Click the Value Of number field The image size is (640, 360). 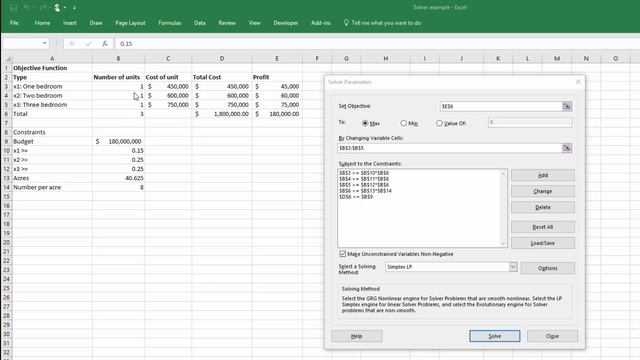[530, 122]
